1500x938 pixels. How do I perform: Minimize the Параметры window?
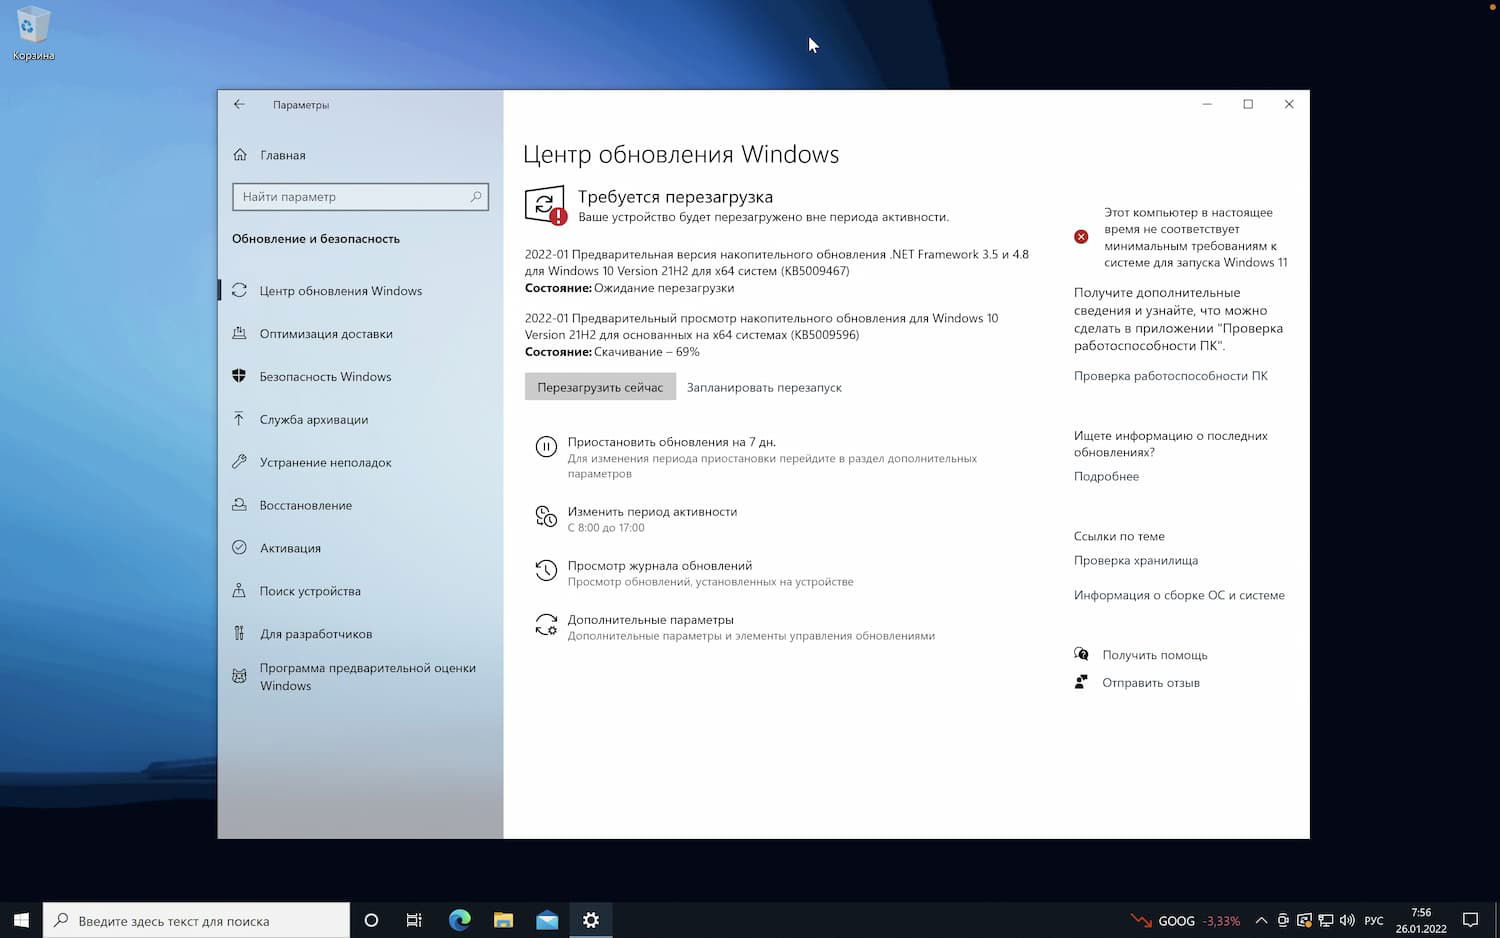1207,104
